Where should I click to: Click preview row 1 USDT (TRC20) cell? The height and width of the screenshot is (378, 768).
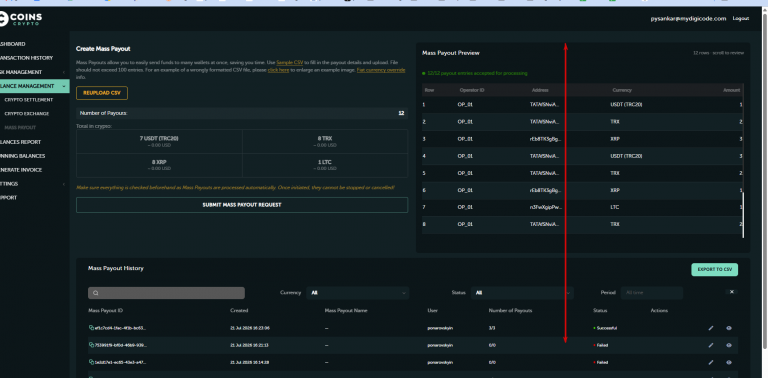[x=627, y=105]
